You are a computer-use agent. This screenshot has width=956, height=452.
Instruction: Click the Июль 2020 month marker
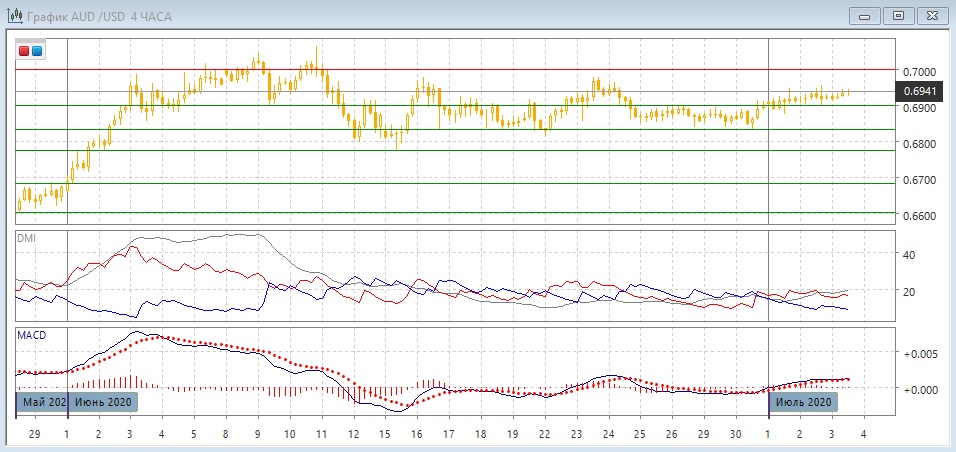803,403
